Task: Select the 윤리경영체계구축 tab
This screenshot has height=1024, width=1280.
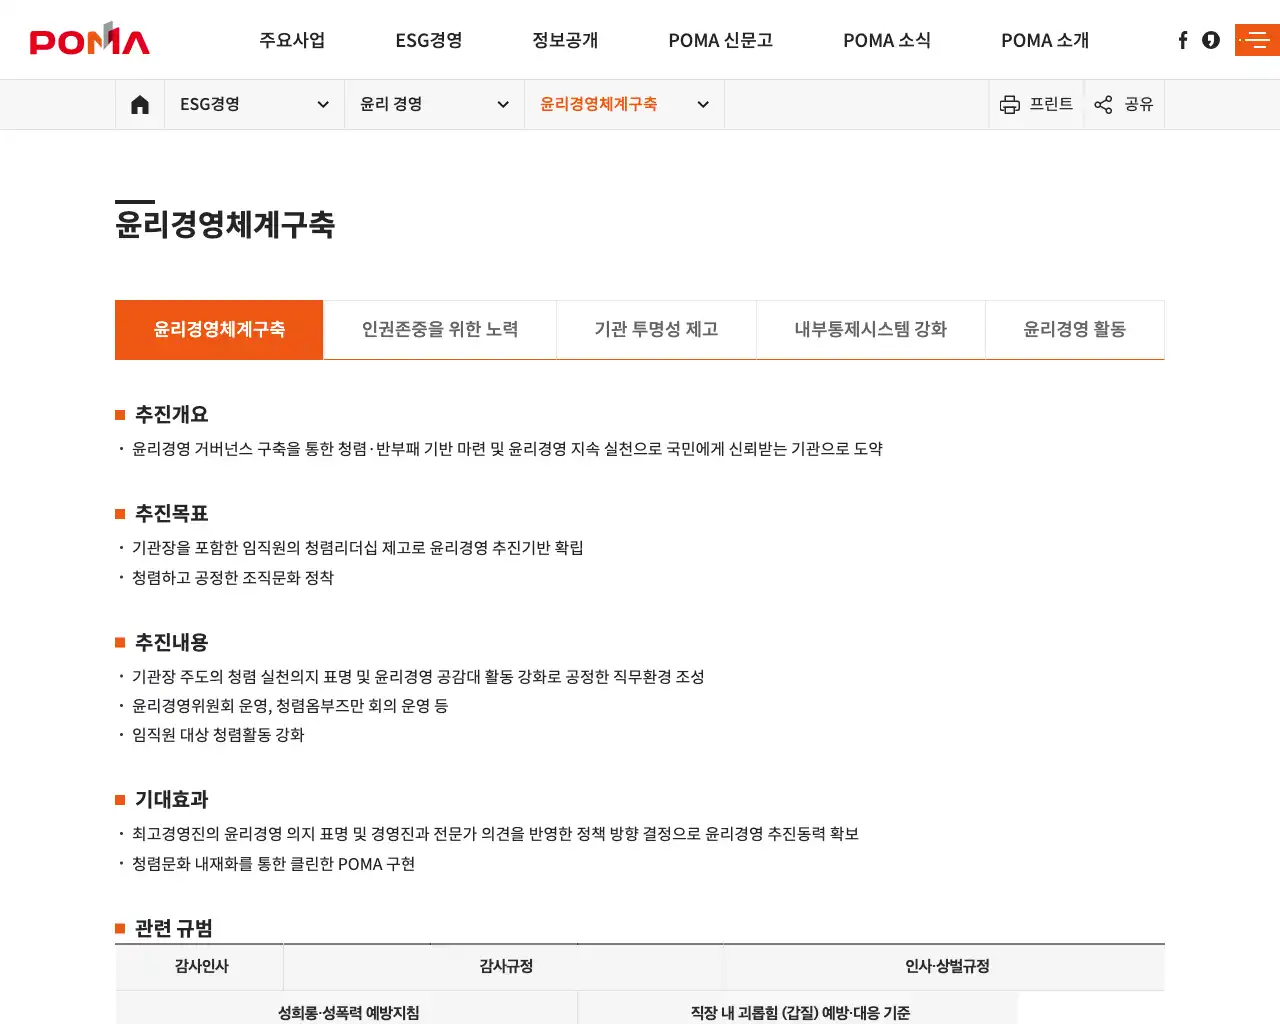Action: pyautogui.click(x=219, y=329)
